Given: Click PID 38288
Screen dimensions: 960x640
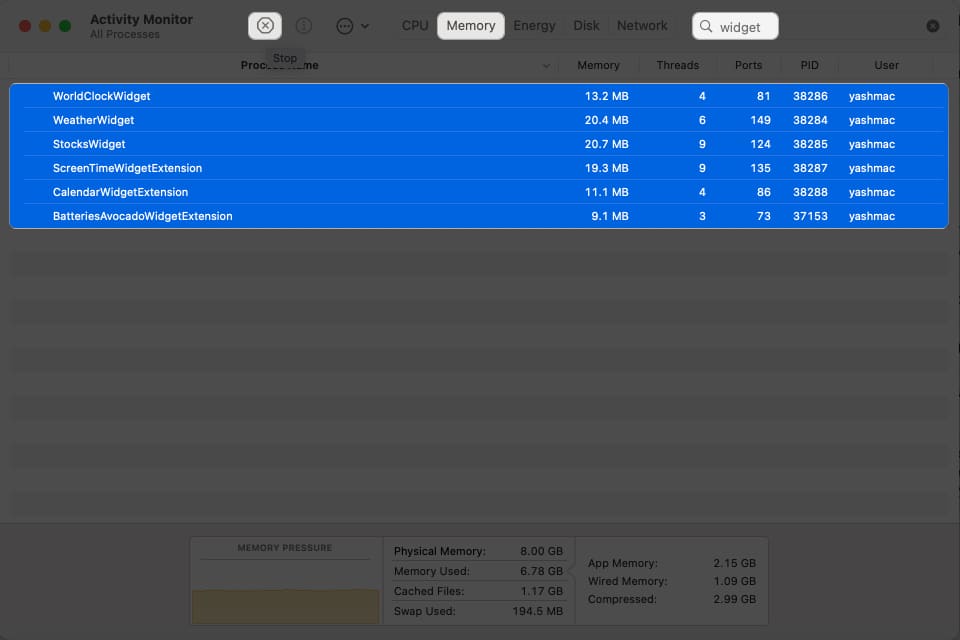Looking at the screenshot, I should (810, 192).
